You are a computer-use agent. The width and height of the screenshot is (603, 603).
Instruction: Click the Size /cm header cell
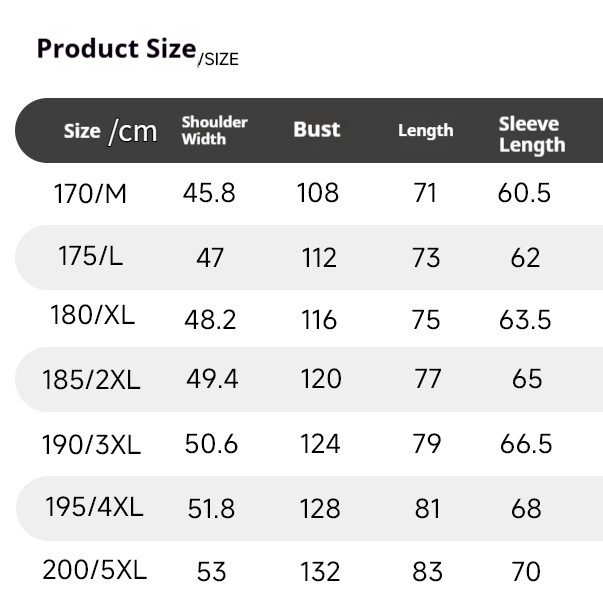(110, 131)
